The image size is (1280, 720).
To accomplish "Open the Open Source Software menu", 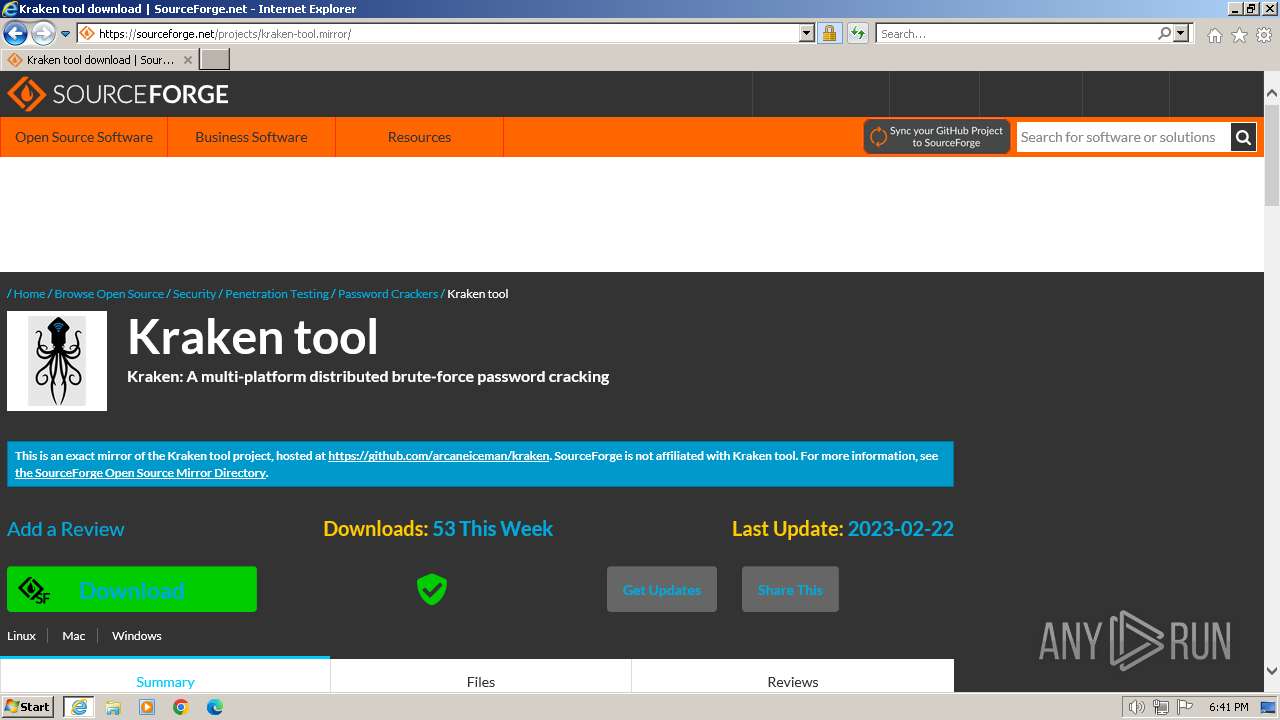I will pos(84,137).
